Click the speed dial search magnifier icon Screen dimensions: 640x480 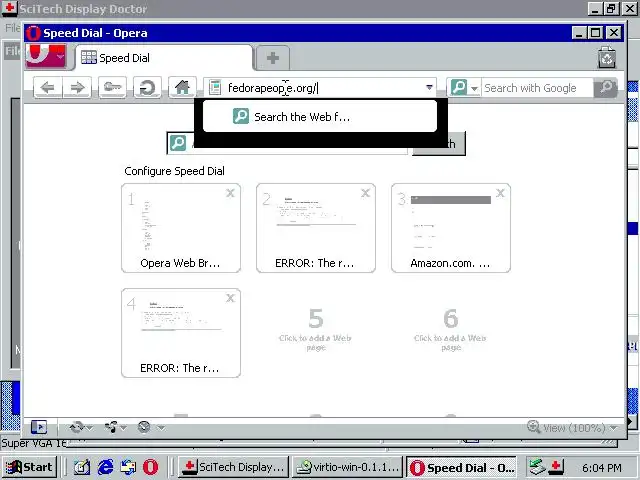(x=178, y=143)
